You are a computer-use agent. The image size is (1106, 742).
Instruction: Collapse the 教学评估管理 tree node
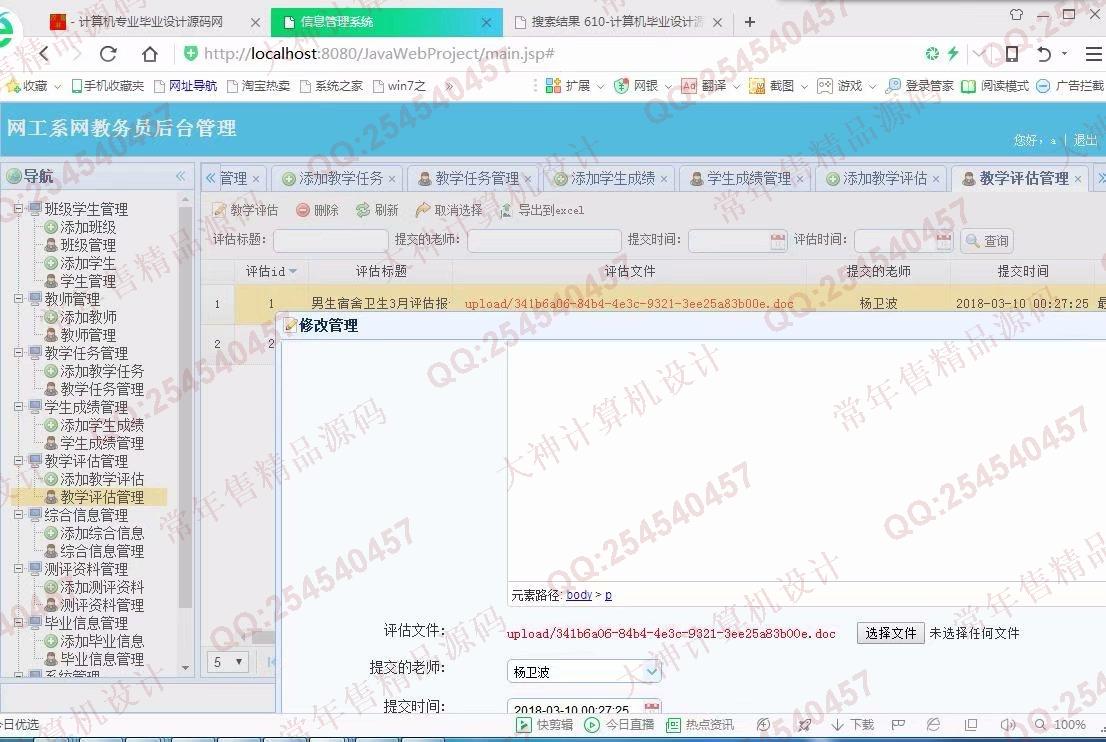[x=19, y=461]
